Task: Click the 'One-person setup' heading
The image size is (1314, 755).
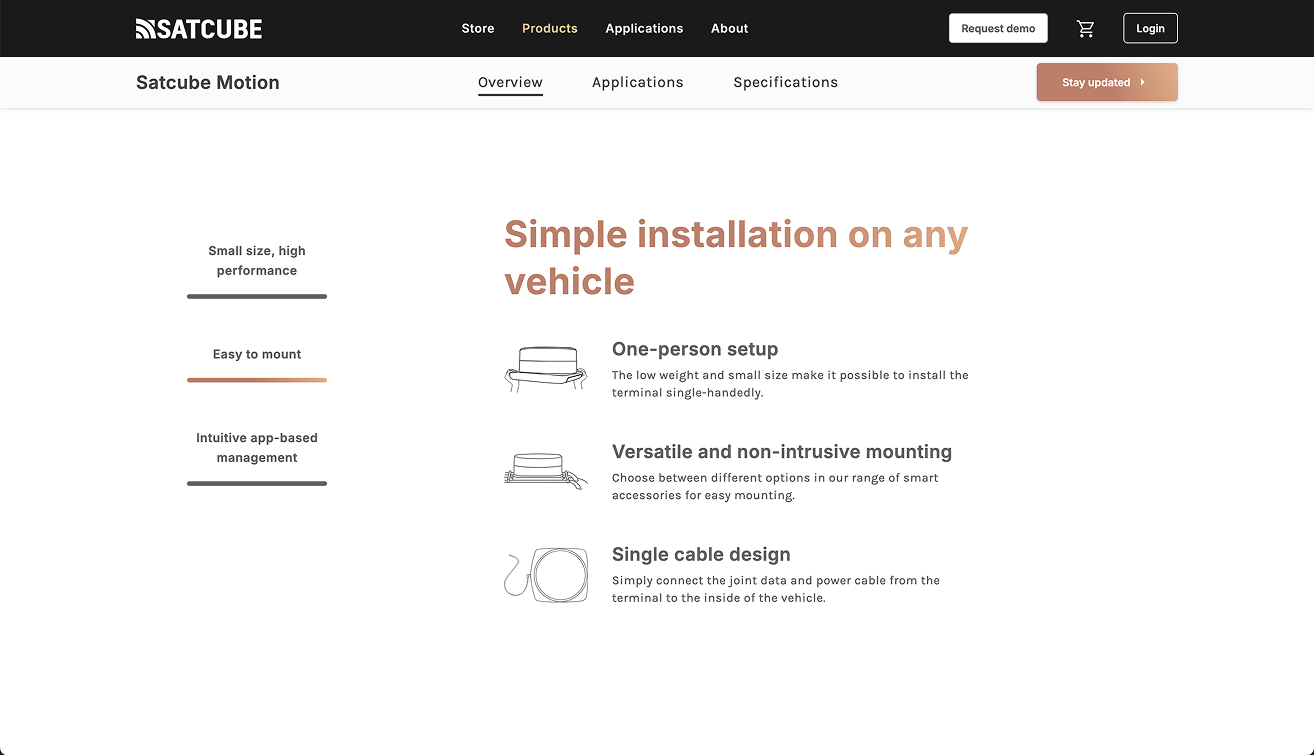Action: tap(695, 349)
